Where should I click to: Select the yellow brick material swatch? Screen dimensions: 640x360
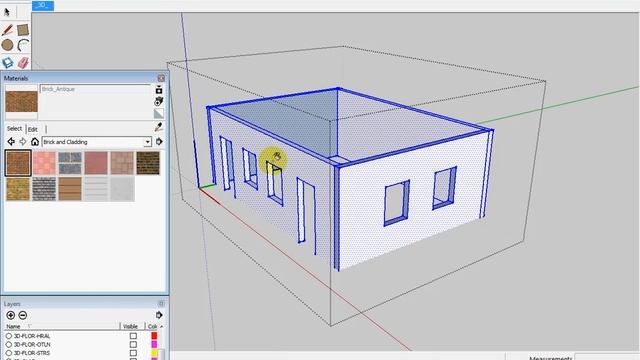point(18,189)
